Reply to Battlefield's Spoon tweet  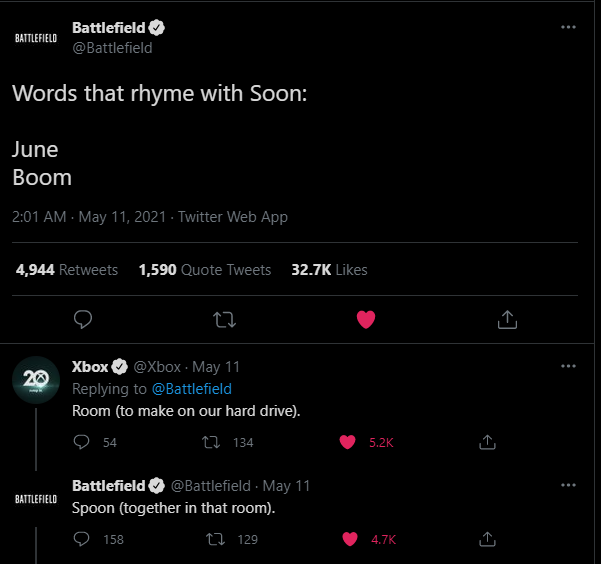(x=82, y=539)
